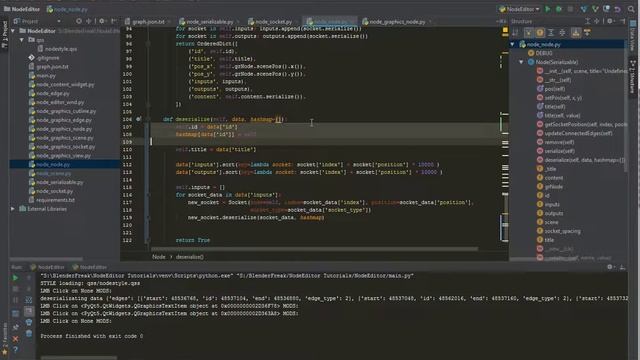The width and height of the screenshot is (640, 360).
Task: Click override gutter icon on line 106
Action: [x=138, y=119]
